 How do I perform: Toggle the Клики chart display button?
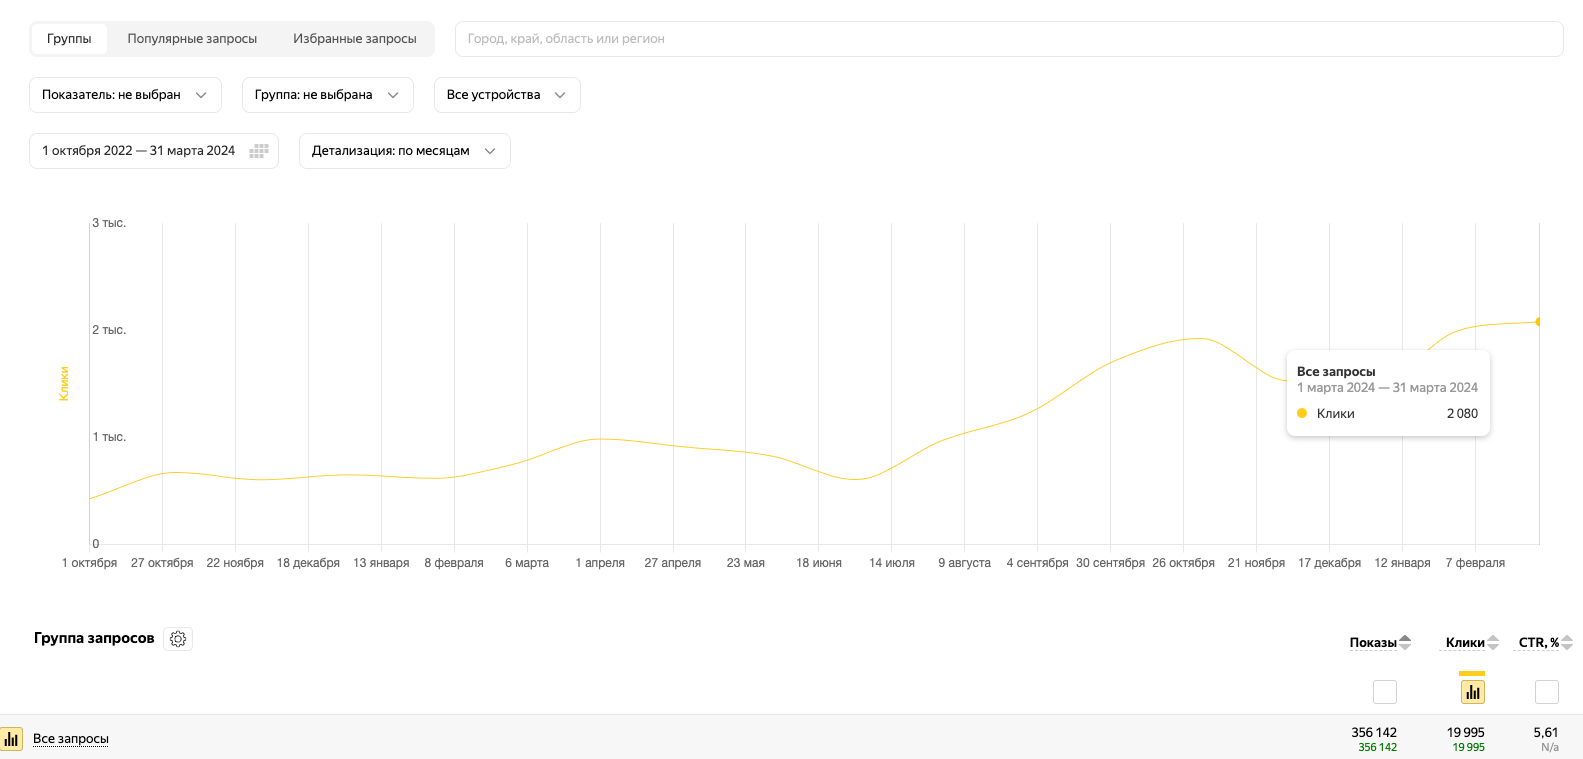(x=1472, y=691)
